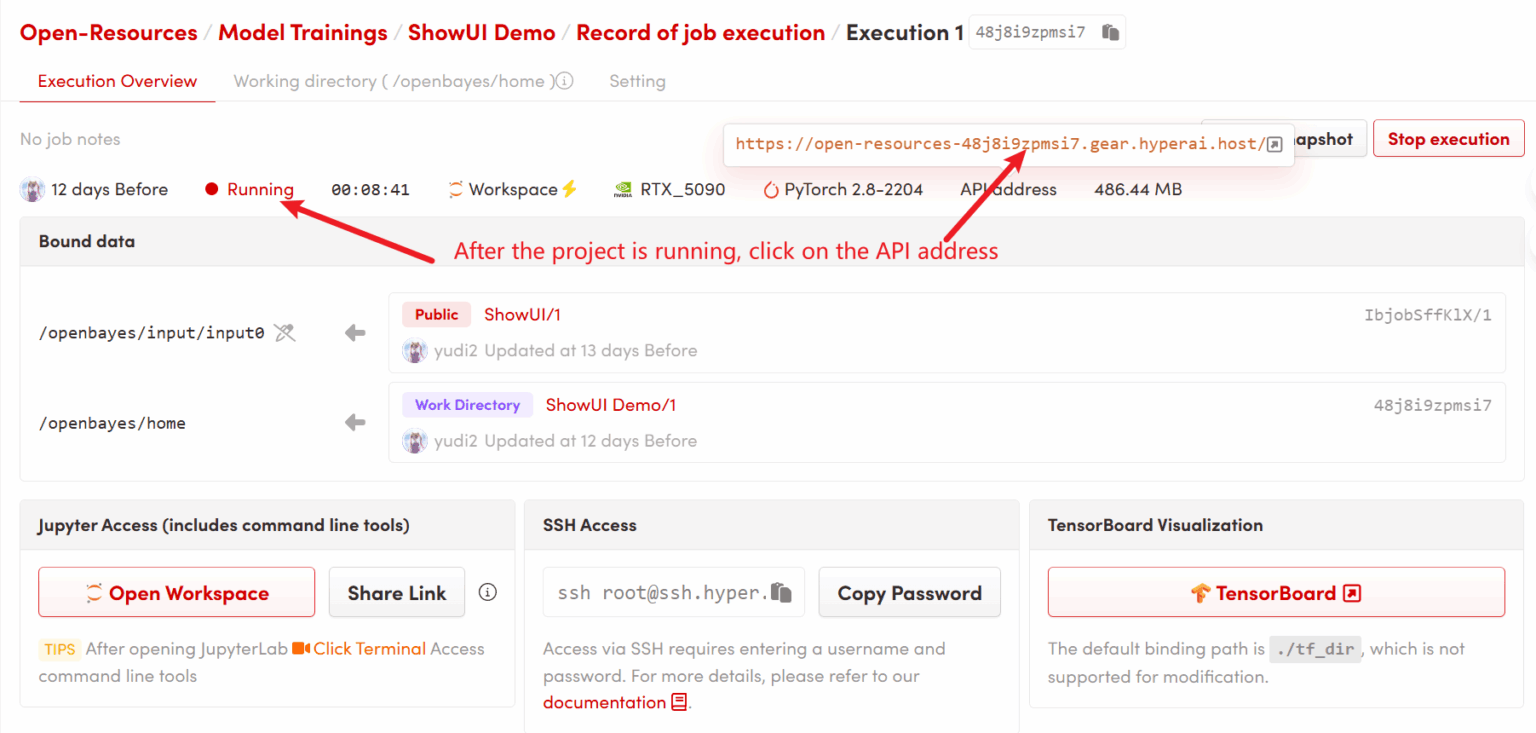
Task: Copy the execution ID 48j8i9zpmsi7
Action: click(1110, 33)
